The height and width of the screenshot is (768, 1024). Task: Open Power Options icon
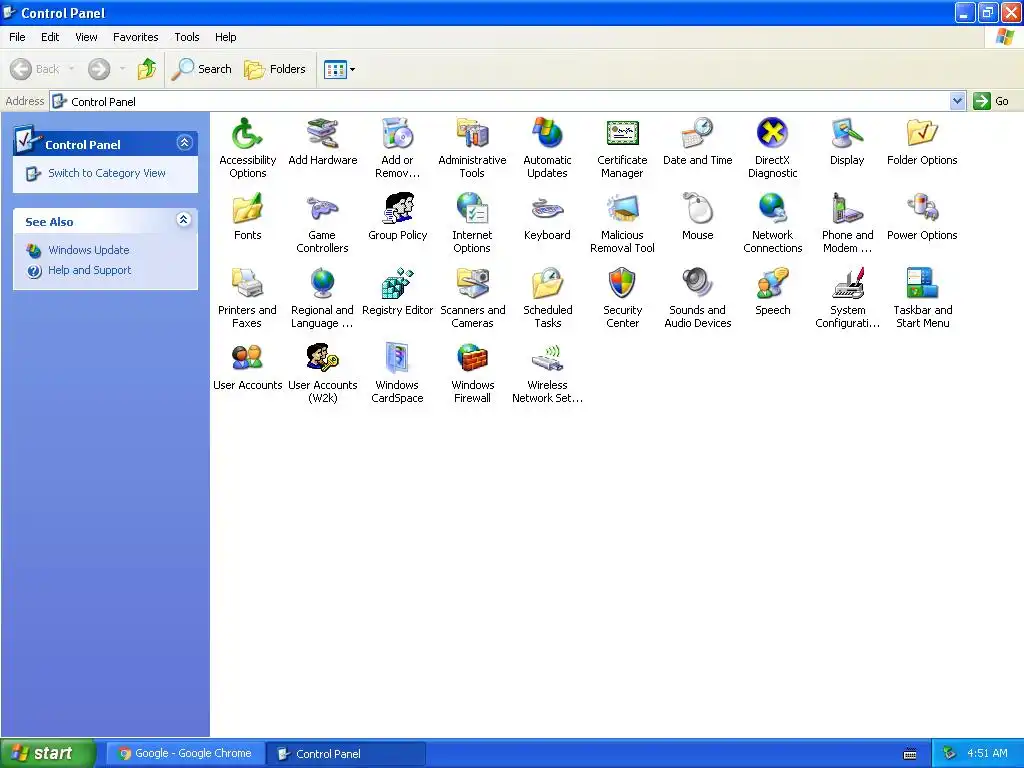922,208
